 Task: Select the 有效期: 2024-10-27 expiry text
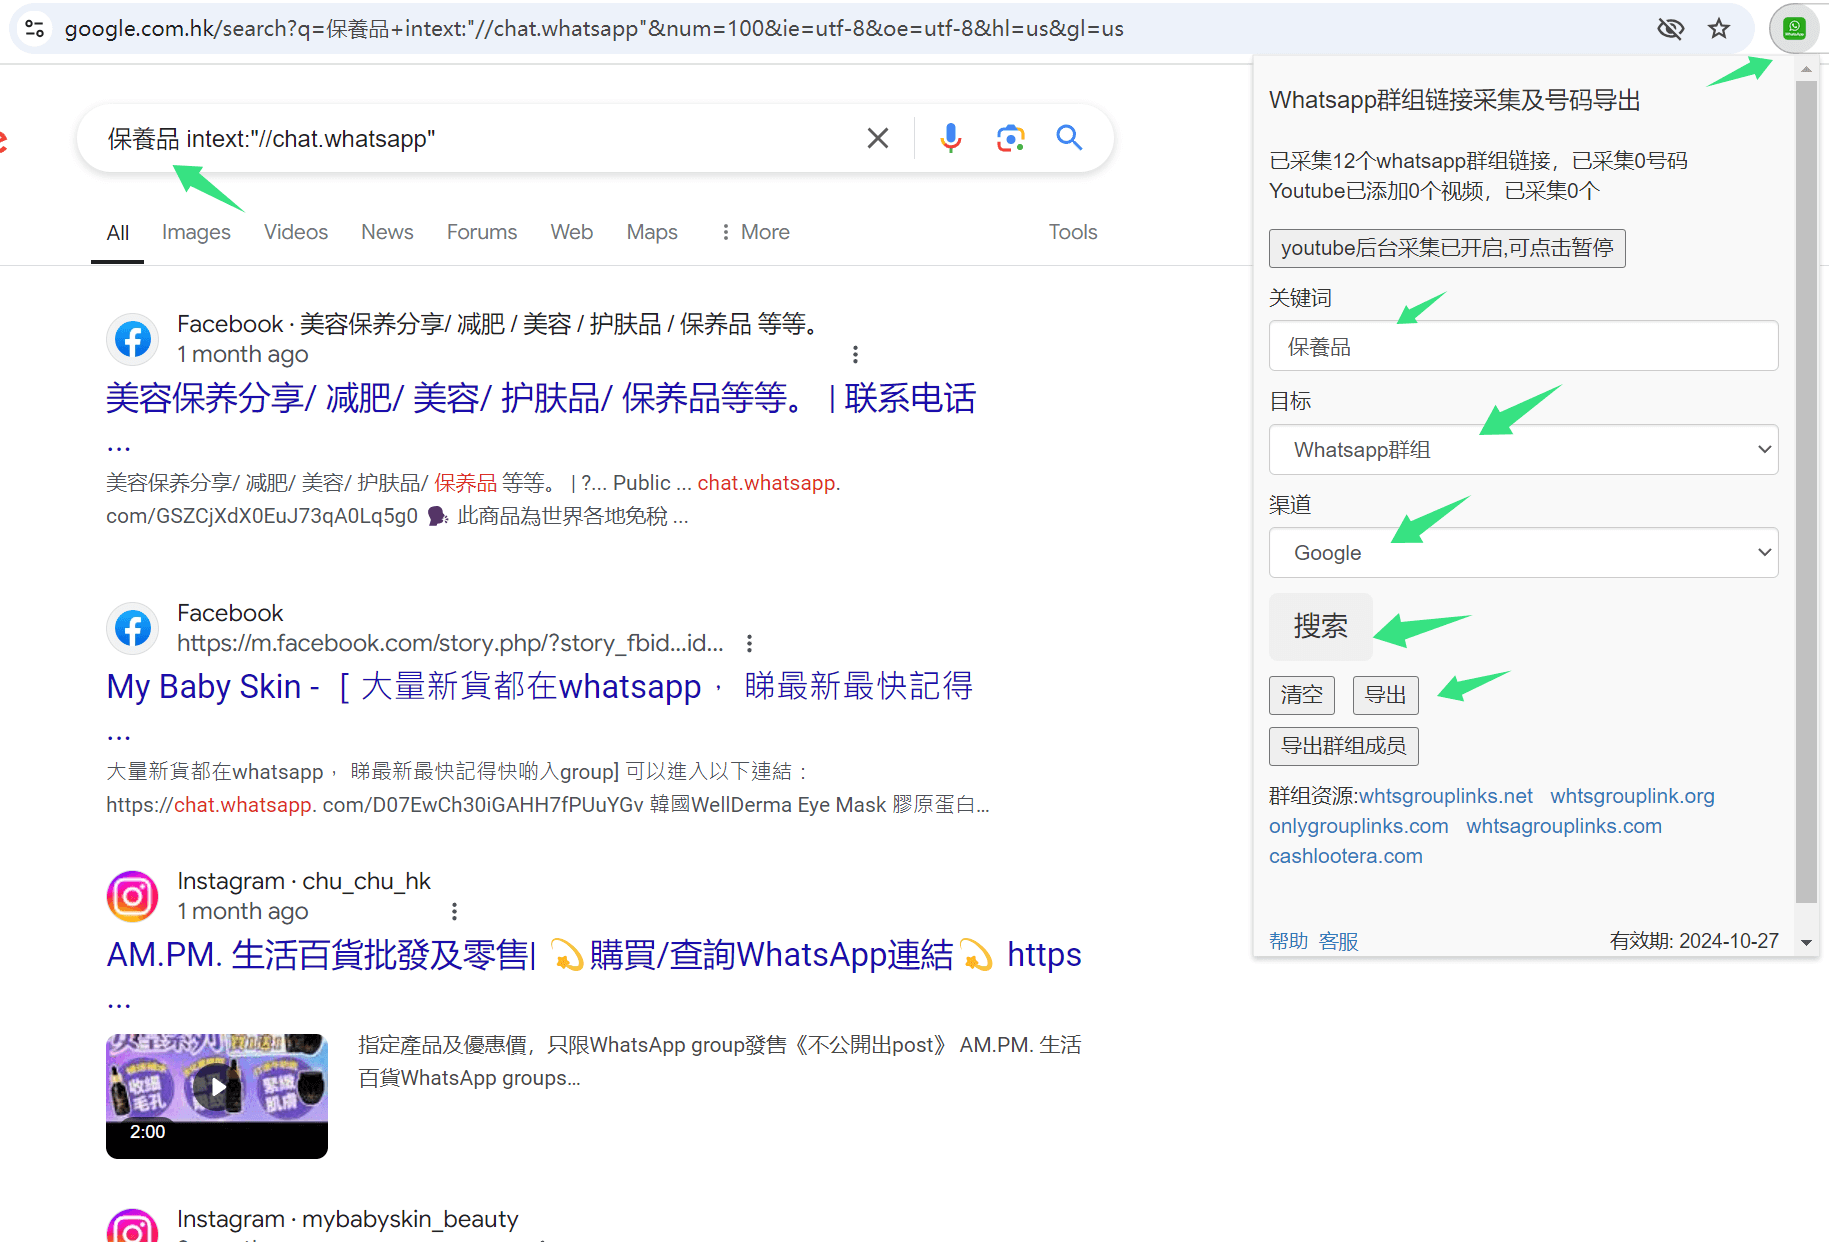point(1694,941)
